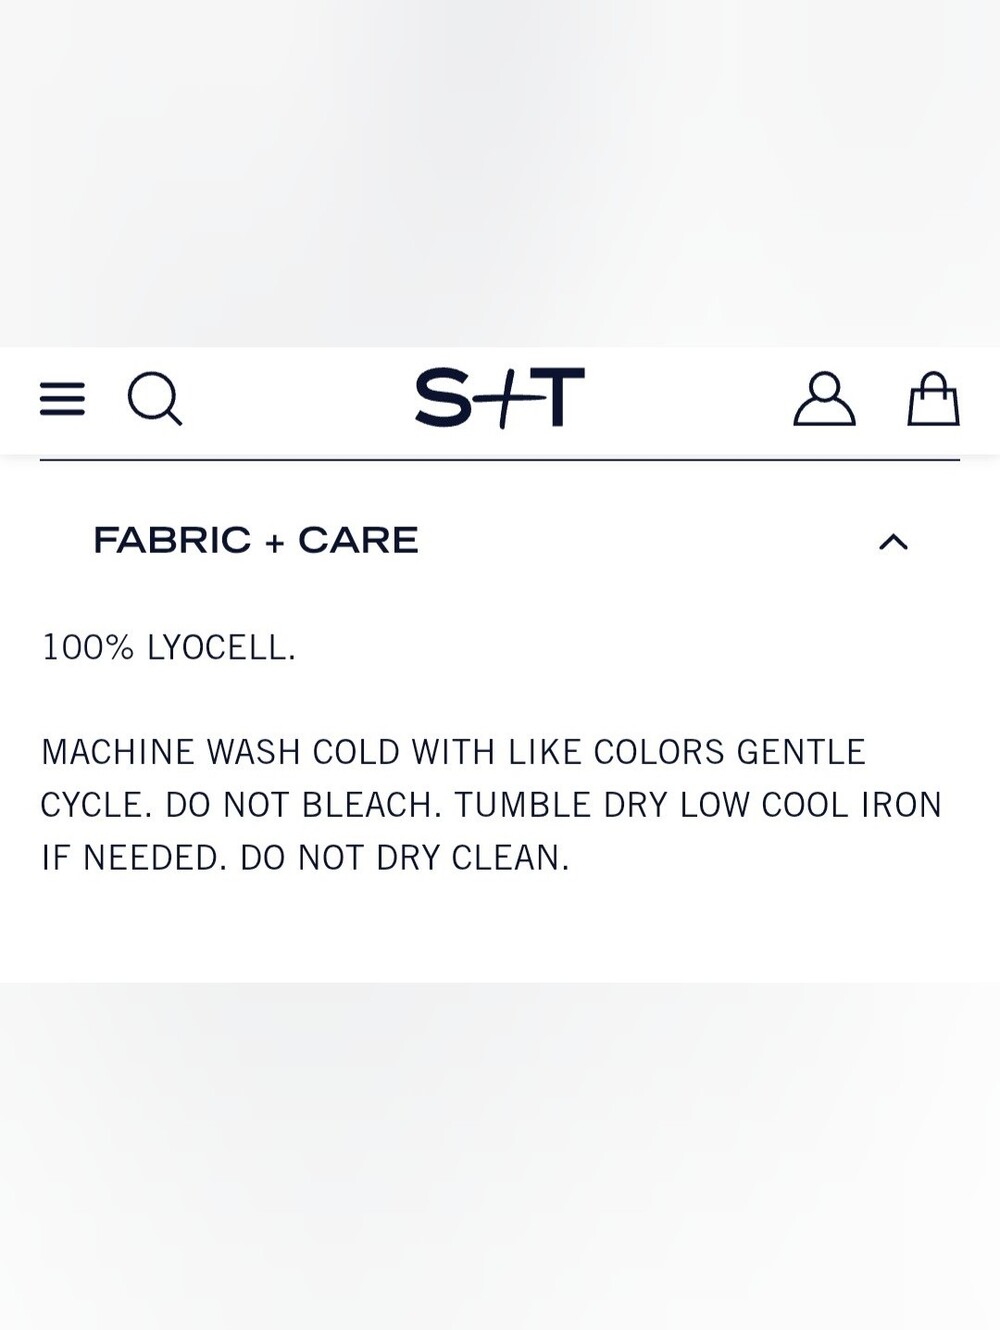Click the word FABRIC in the heading
The width and height of the screenshot is (1000, 1330).
pos(172,541)
